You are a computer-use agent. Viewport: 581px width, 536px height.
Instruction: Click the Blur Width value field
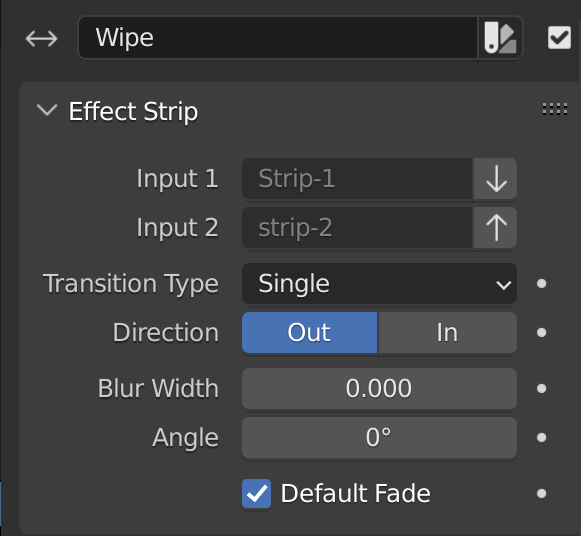tap(379, 389)
